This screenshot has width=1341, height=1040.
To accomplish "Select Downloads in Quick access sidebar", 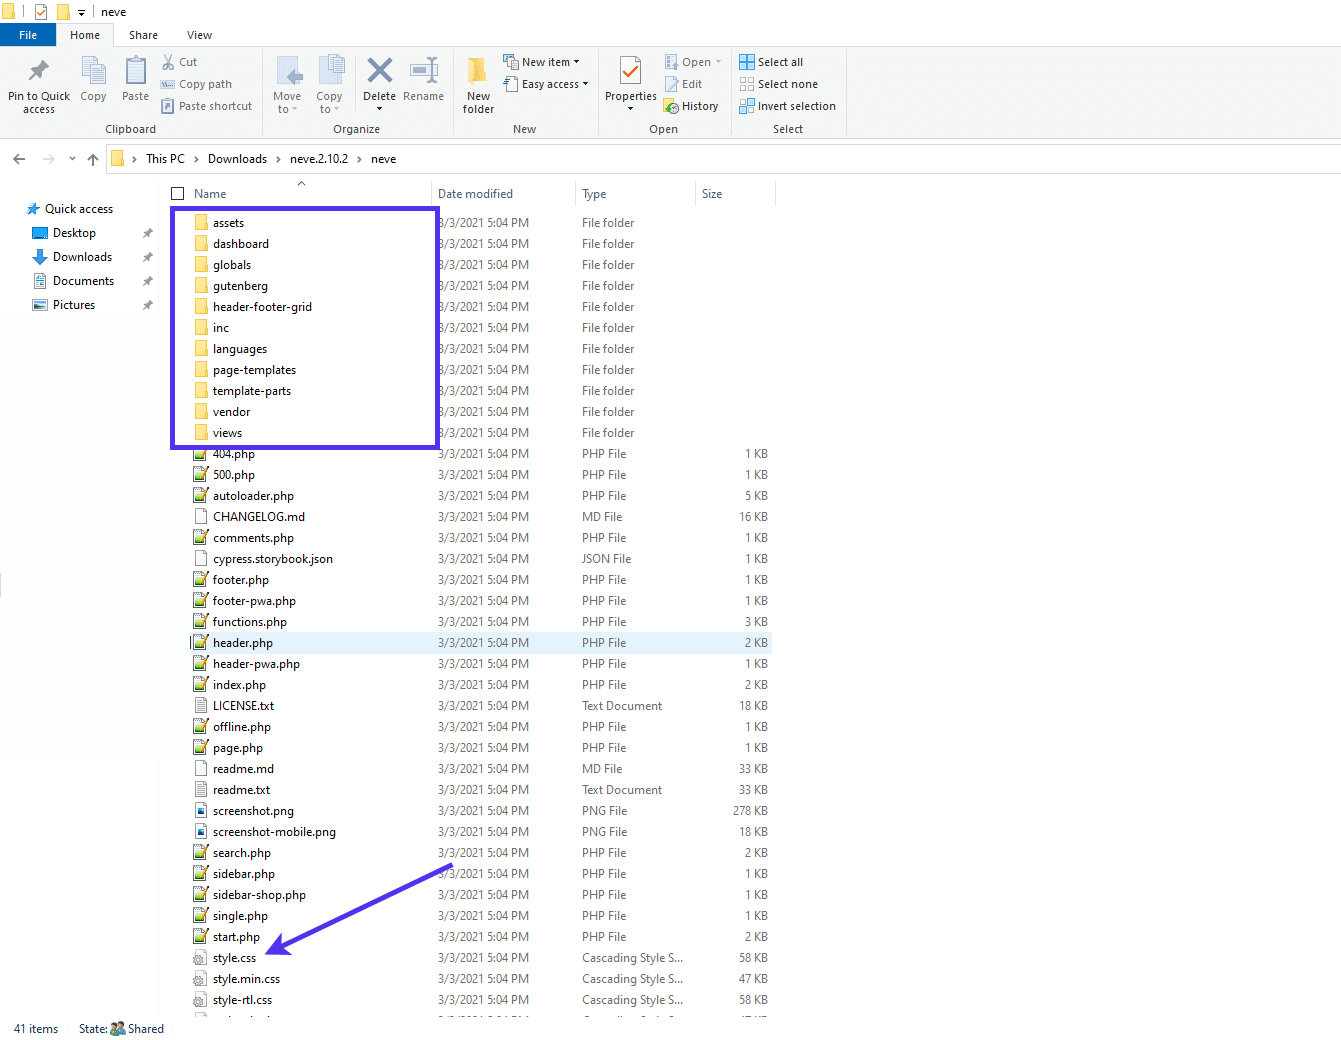I will click(82, 257).
